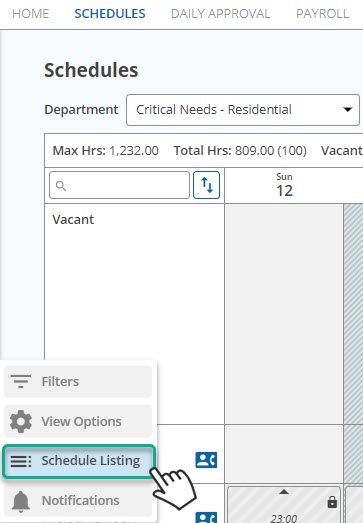
Task: Click the Vacant row label
Action: 73,220
